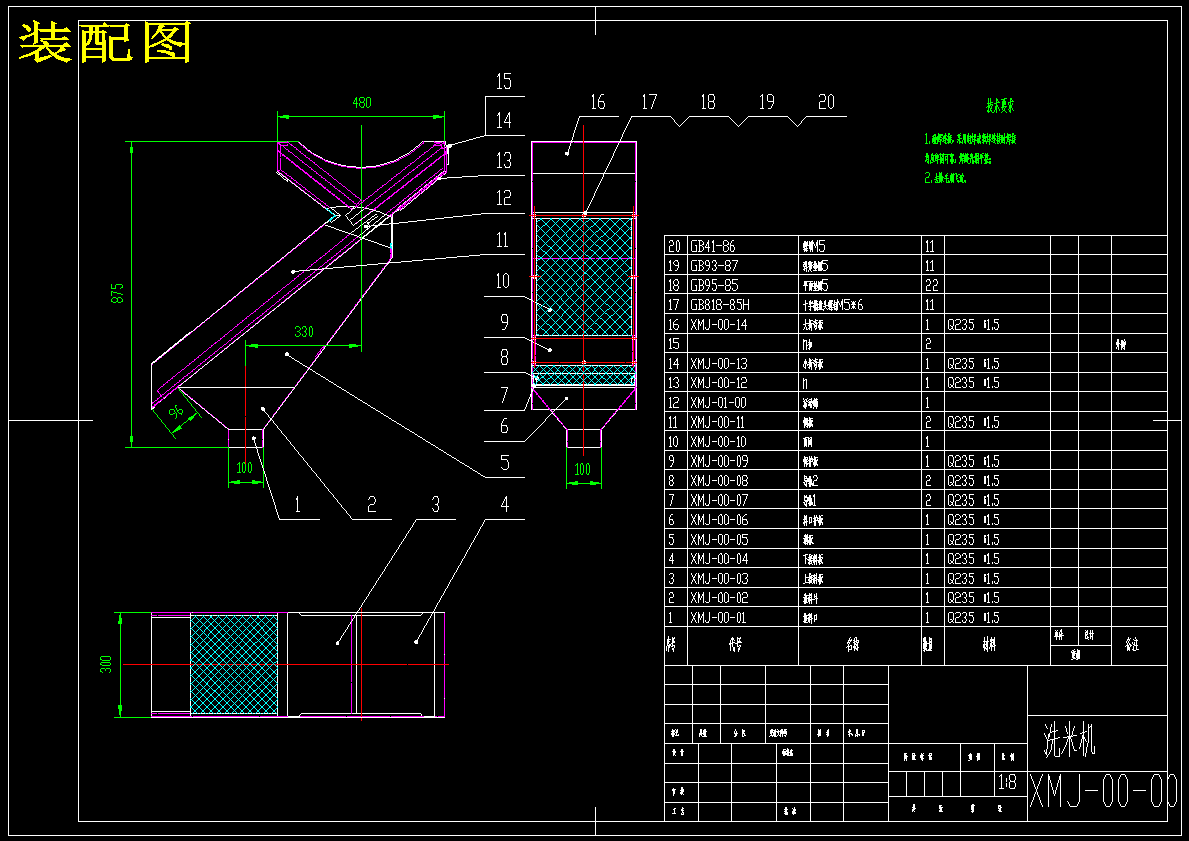
Task: Select part code XMJ-00-06 in the table
Action: click(719, 520)
